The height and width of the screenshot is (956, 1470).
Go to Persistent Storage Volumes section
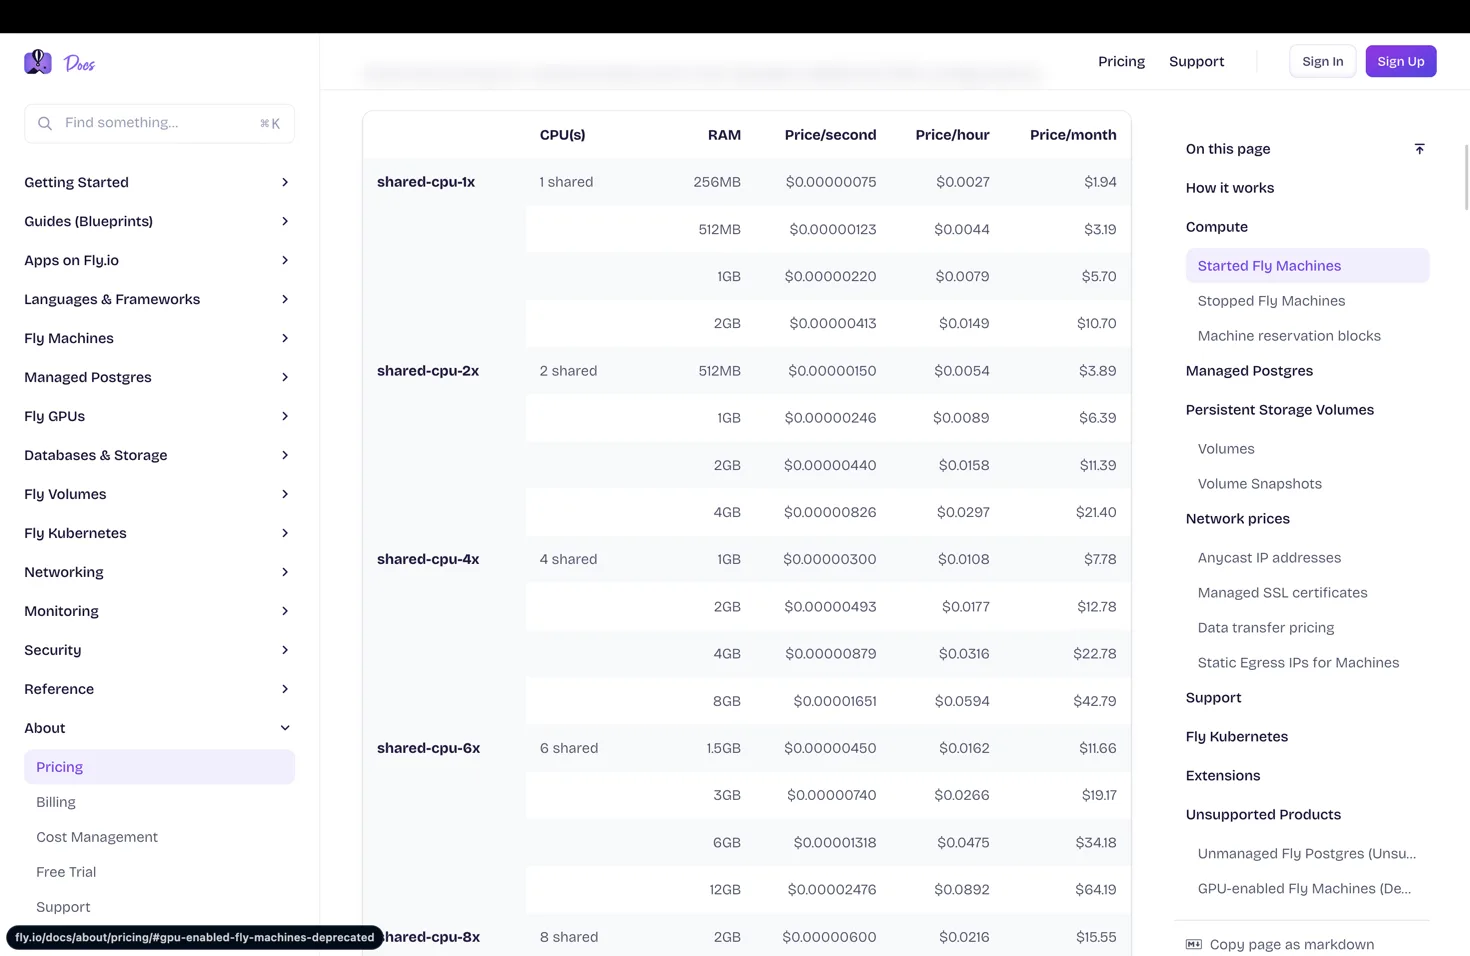pos(1279,410)
